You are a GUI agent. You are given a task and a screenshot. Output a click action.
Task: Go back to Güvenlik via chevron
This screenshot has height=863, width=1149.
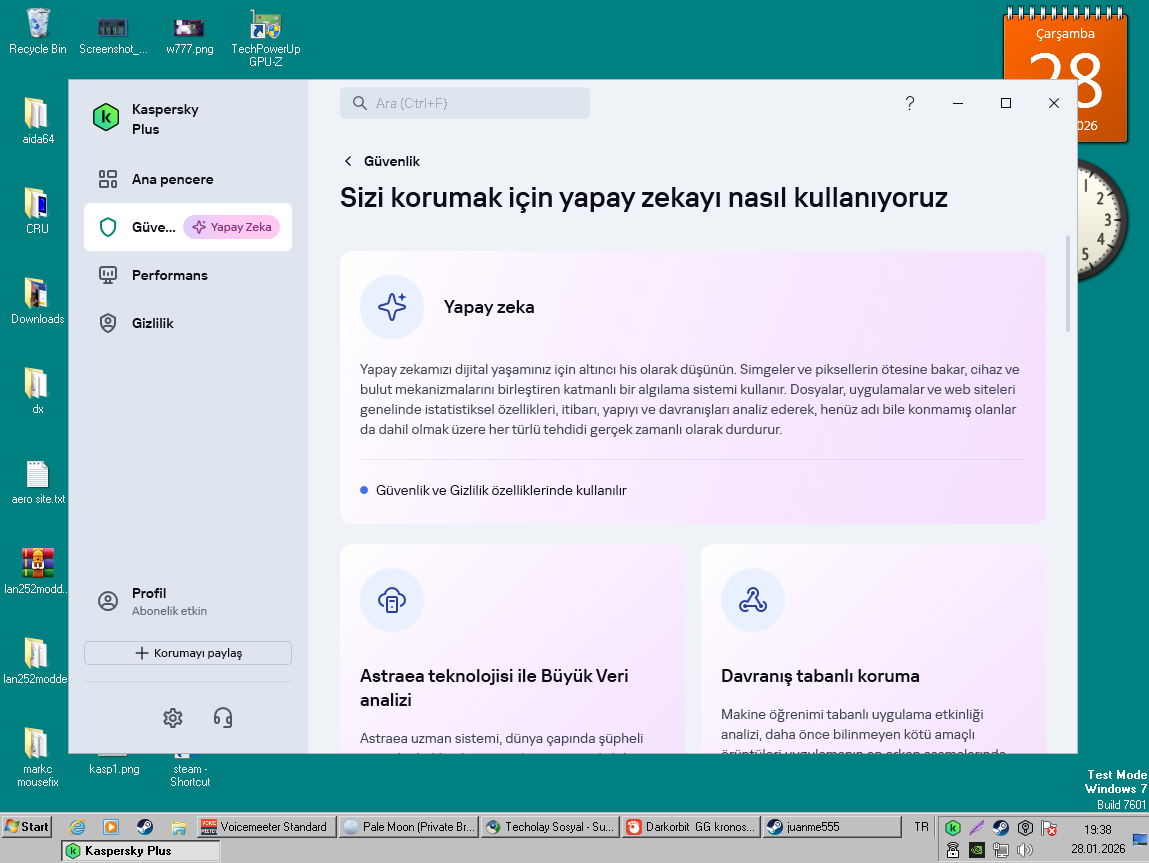[x=348, y=161]
